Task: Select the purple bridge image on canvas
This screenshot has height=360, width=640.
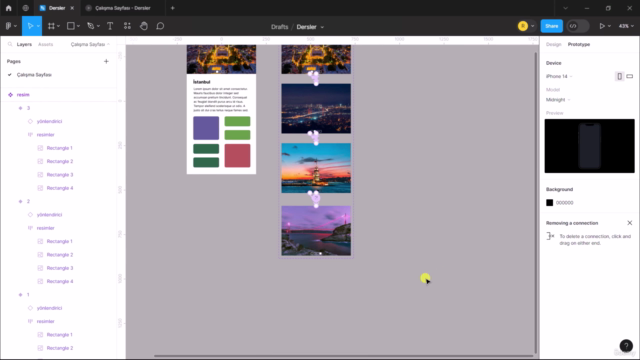Action: [316, 231]
